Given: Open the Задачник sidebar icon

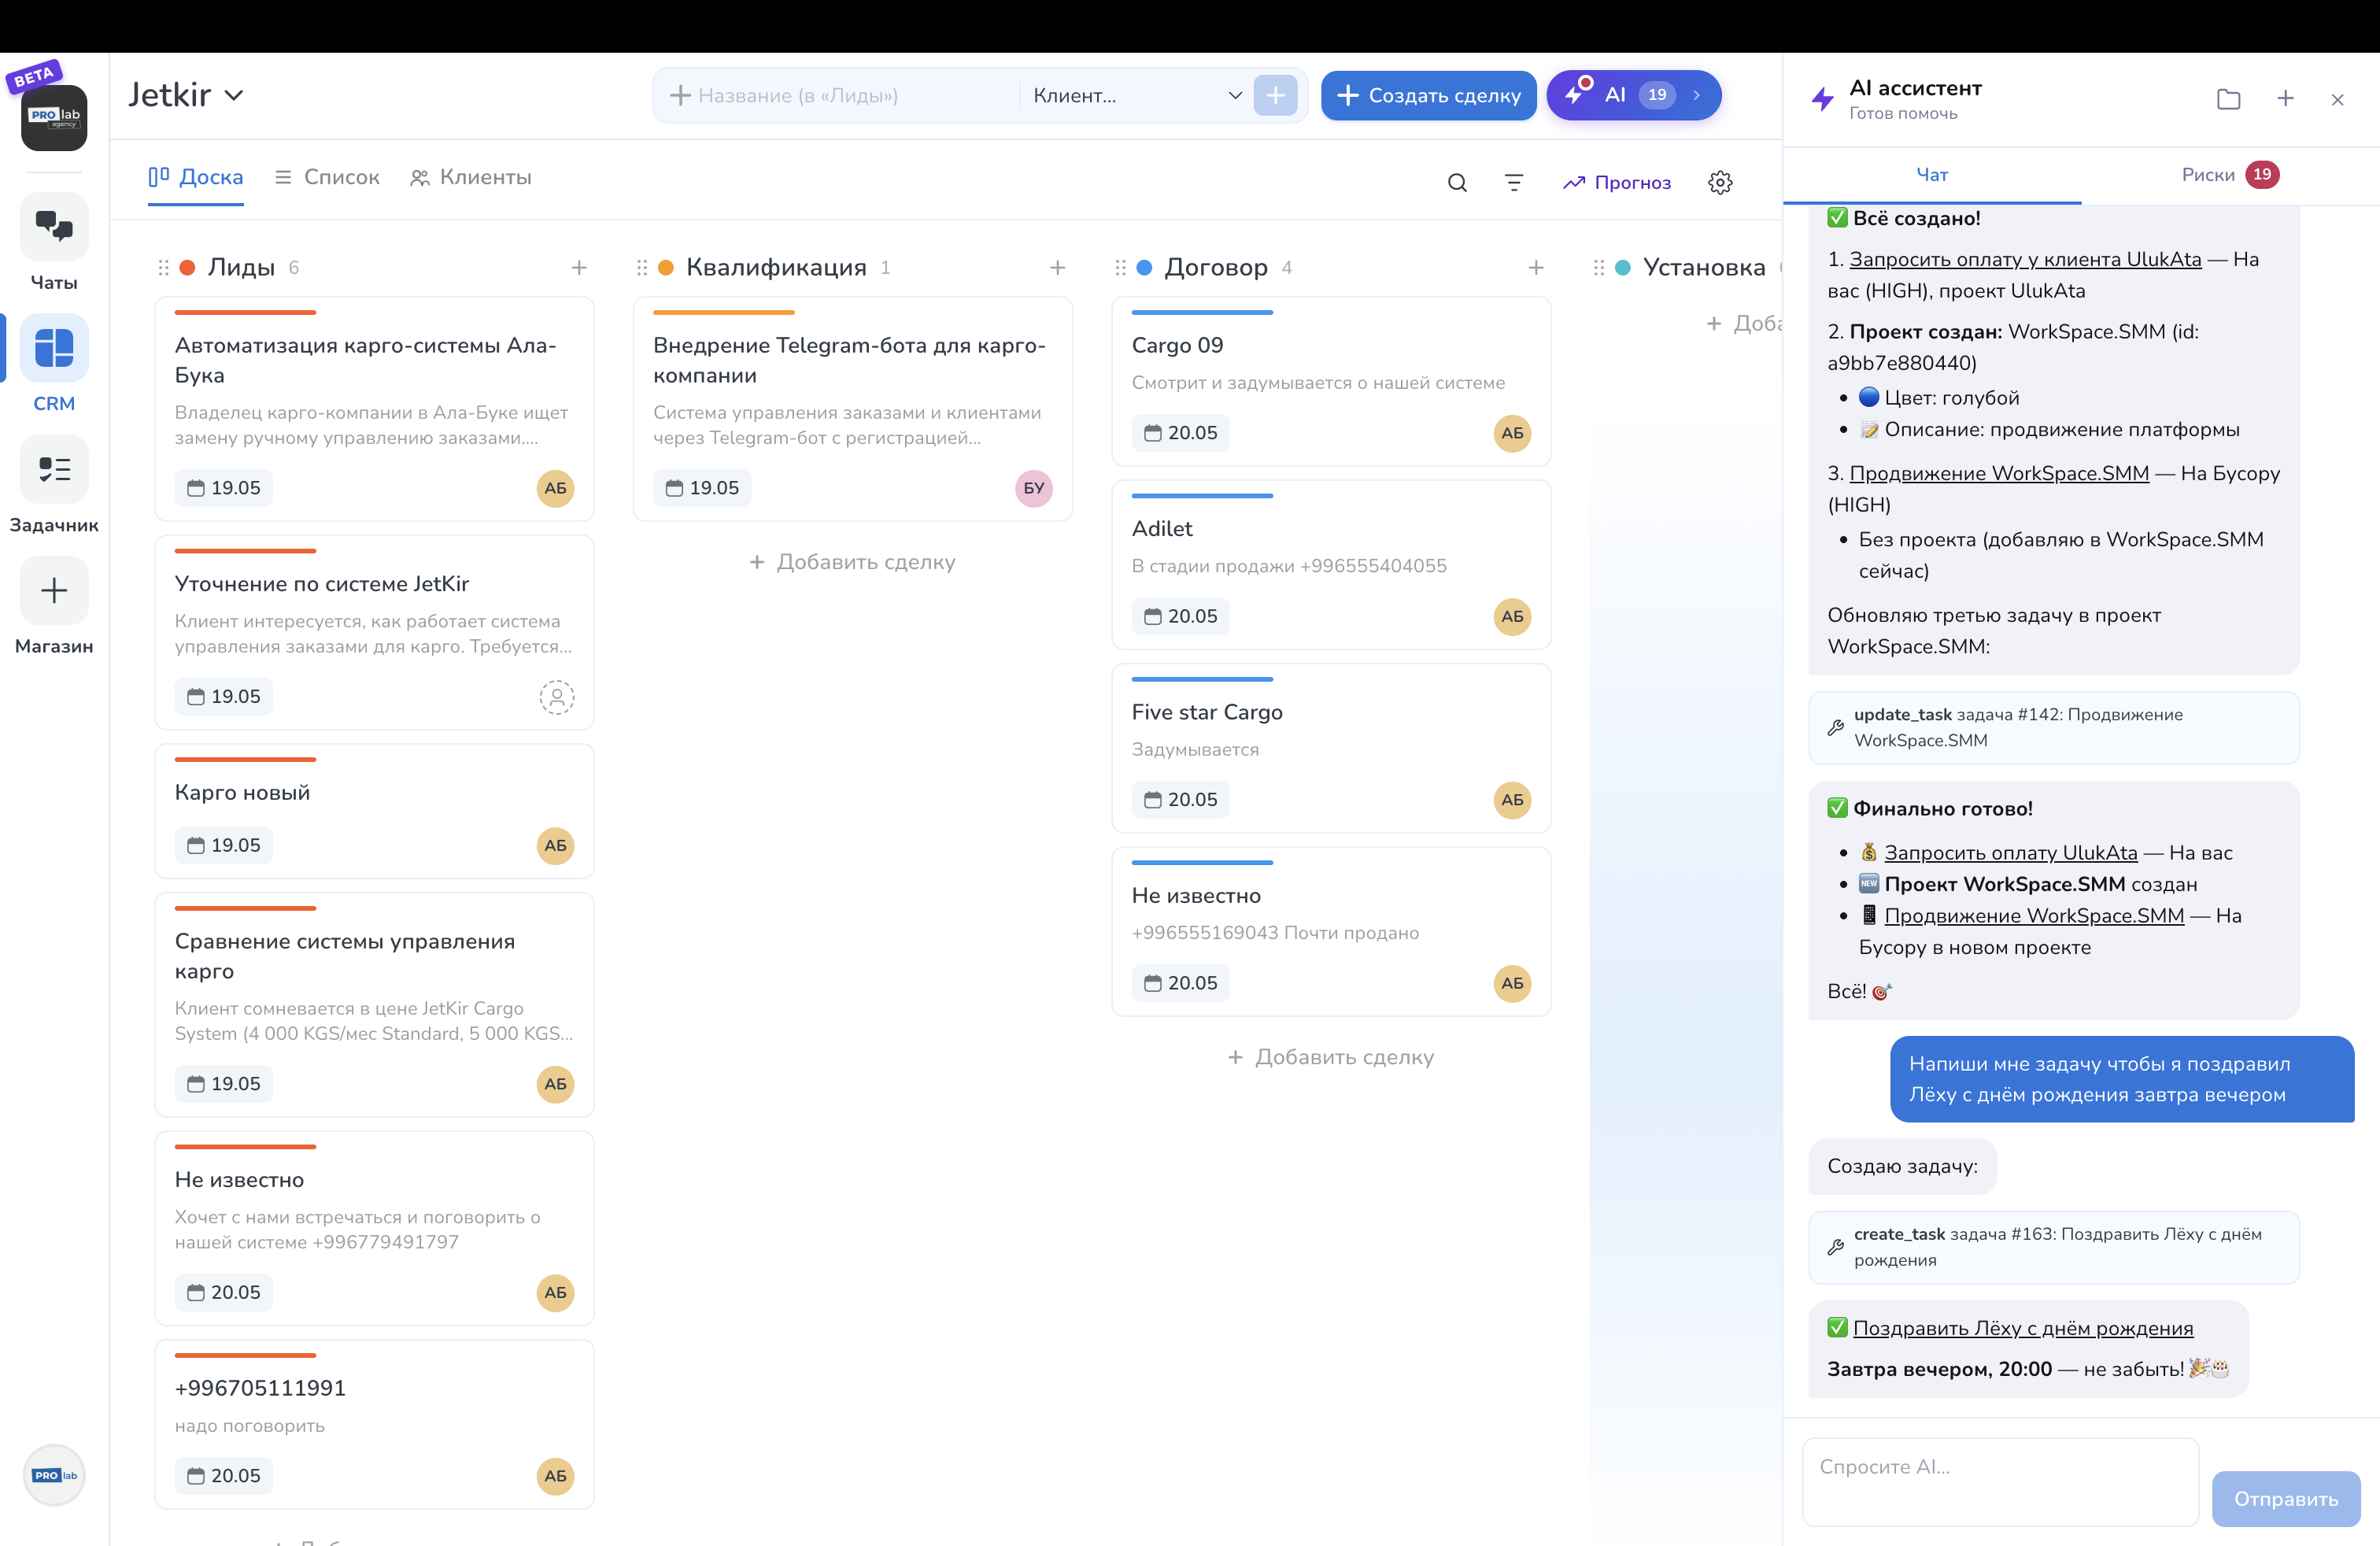Looking at the screenshot, I should (54, 469).
